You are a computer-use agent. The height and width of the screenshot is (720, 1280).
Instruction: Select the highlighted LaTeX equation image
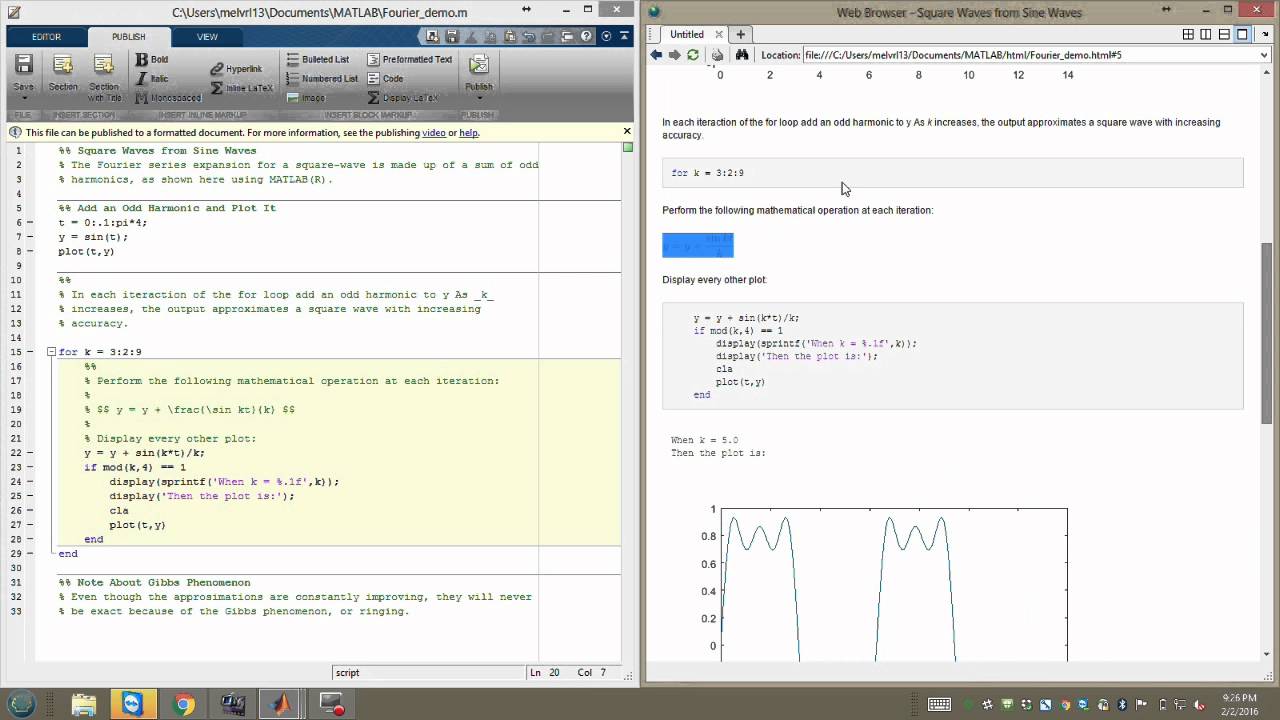click(697, 245)
